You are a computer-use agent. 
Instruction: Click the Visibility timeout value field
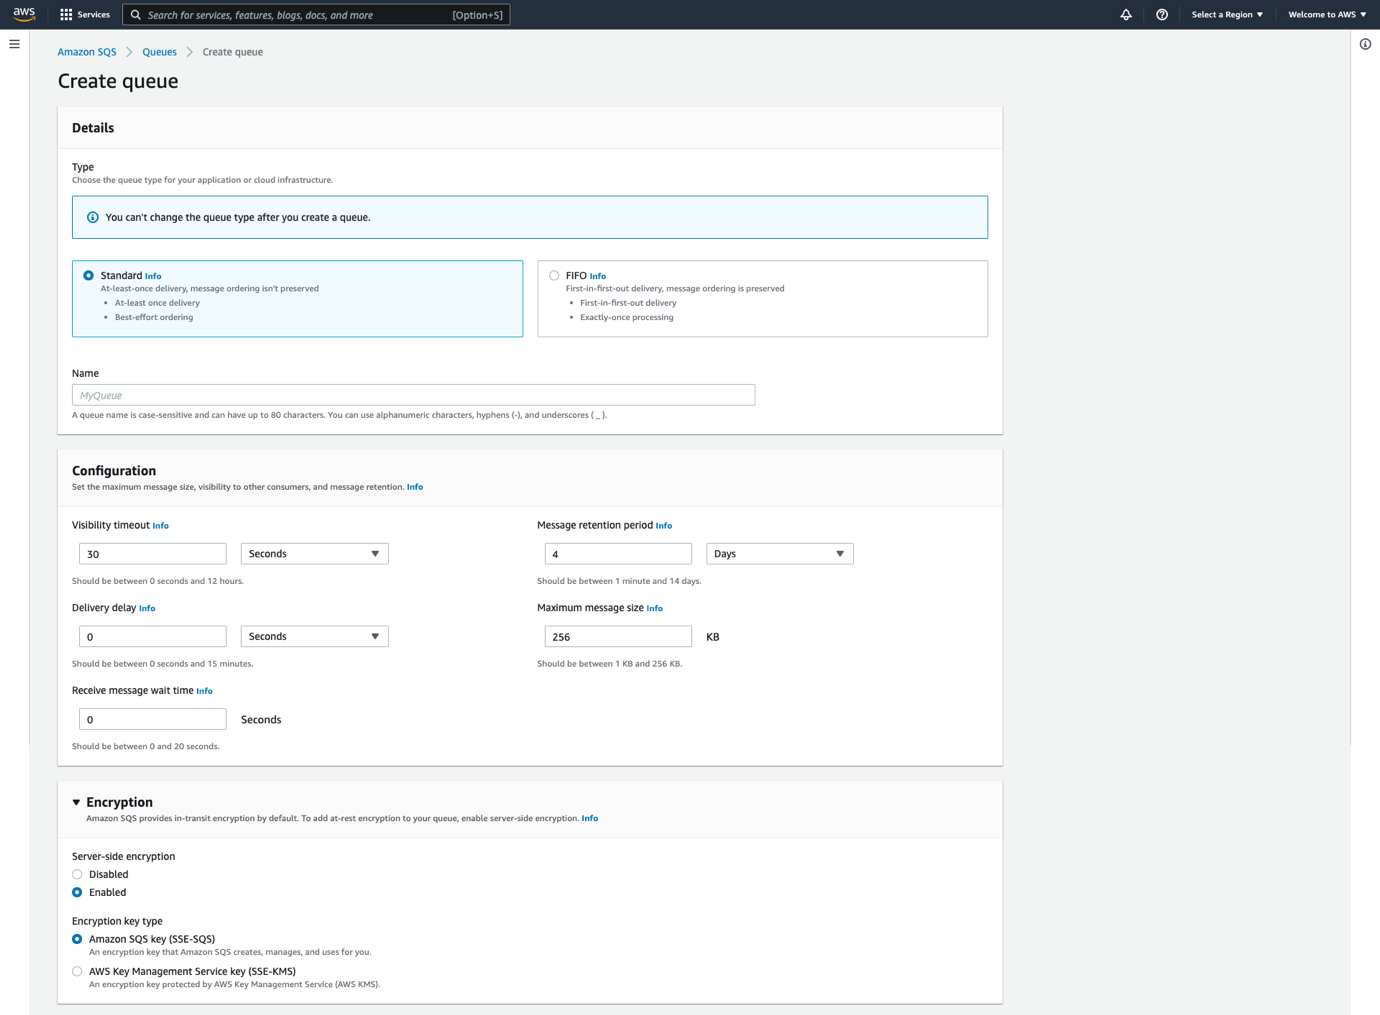[153, 554]
